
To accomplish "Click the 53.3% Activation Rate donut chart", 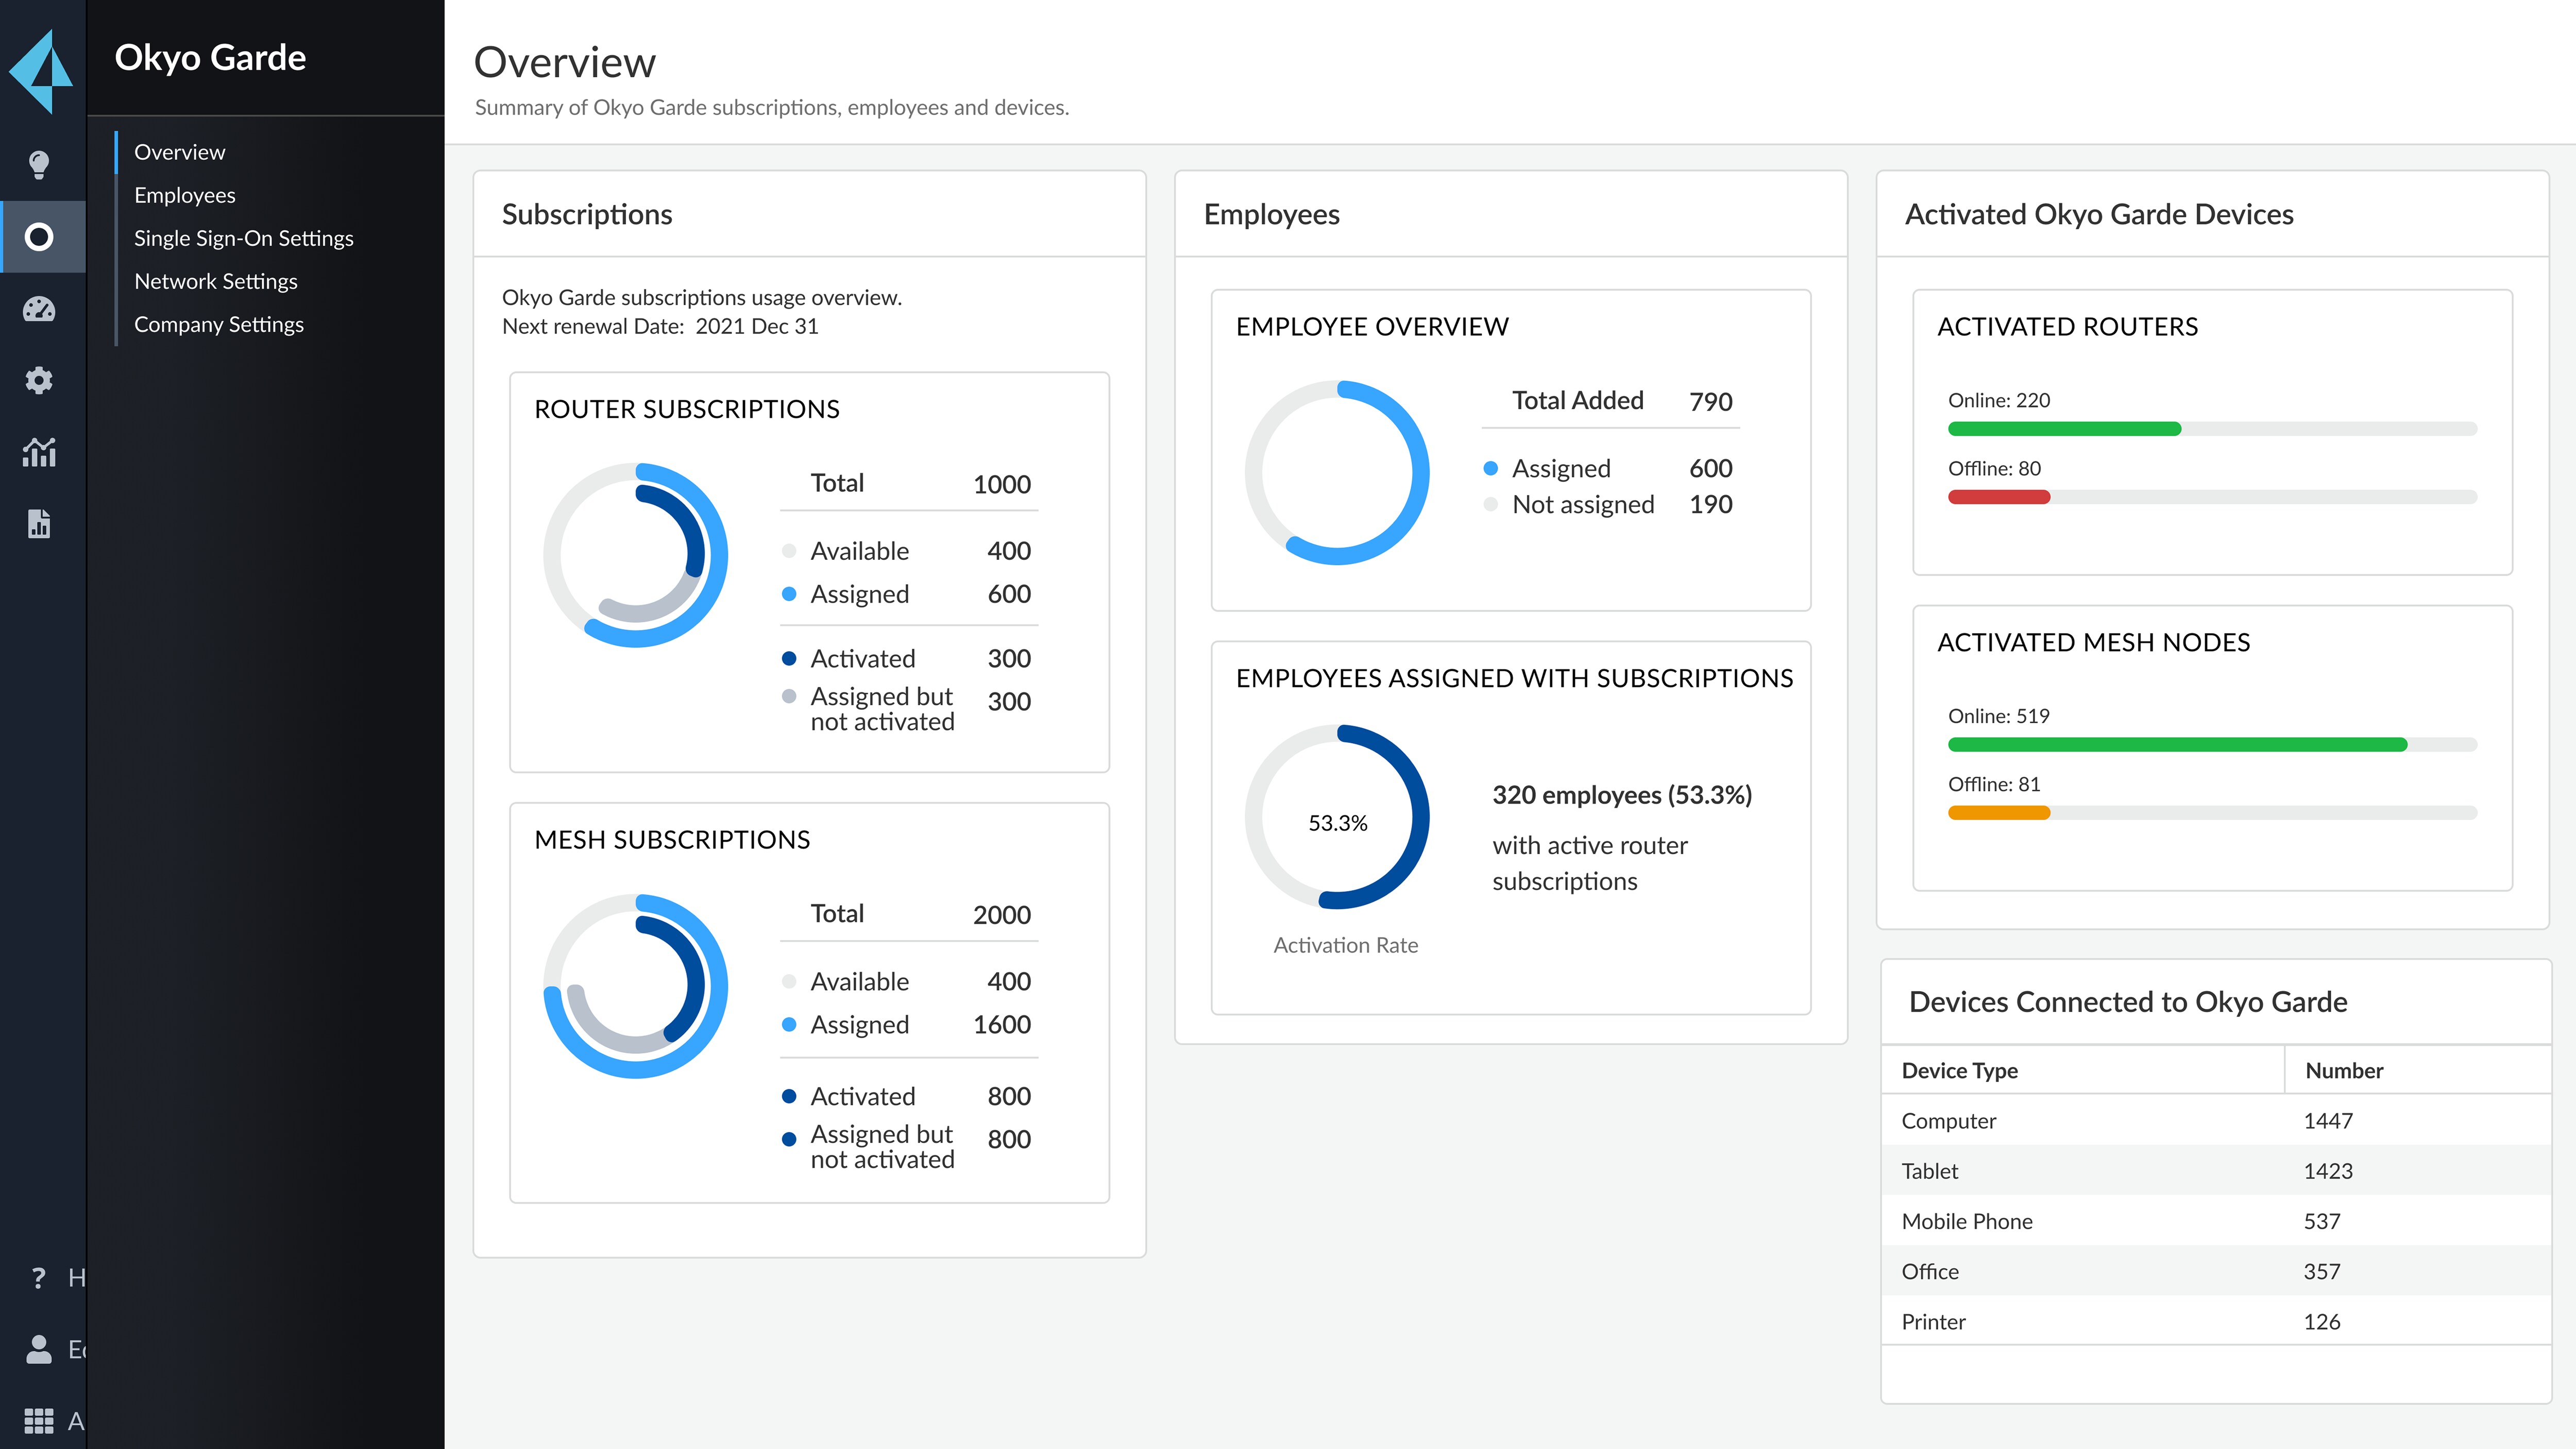I will 1337,818.
